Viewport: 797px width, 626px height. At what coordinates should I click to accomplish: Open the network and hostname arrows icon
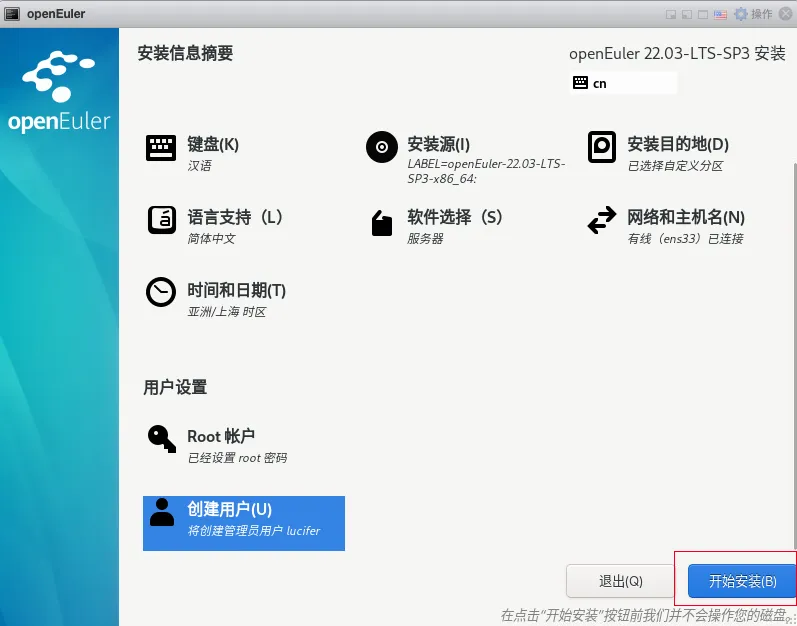pyautogui.click(x=602, y=220)
